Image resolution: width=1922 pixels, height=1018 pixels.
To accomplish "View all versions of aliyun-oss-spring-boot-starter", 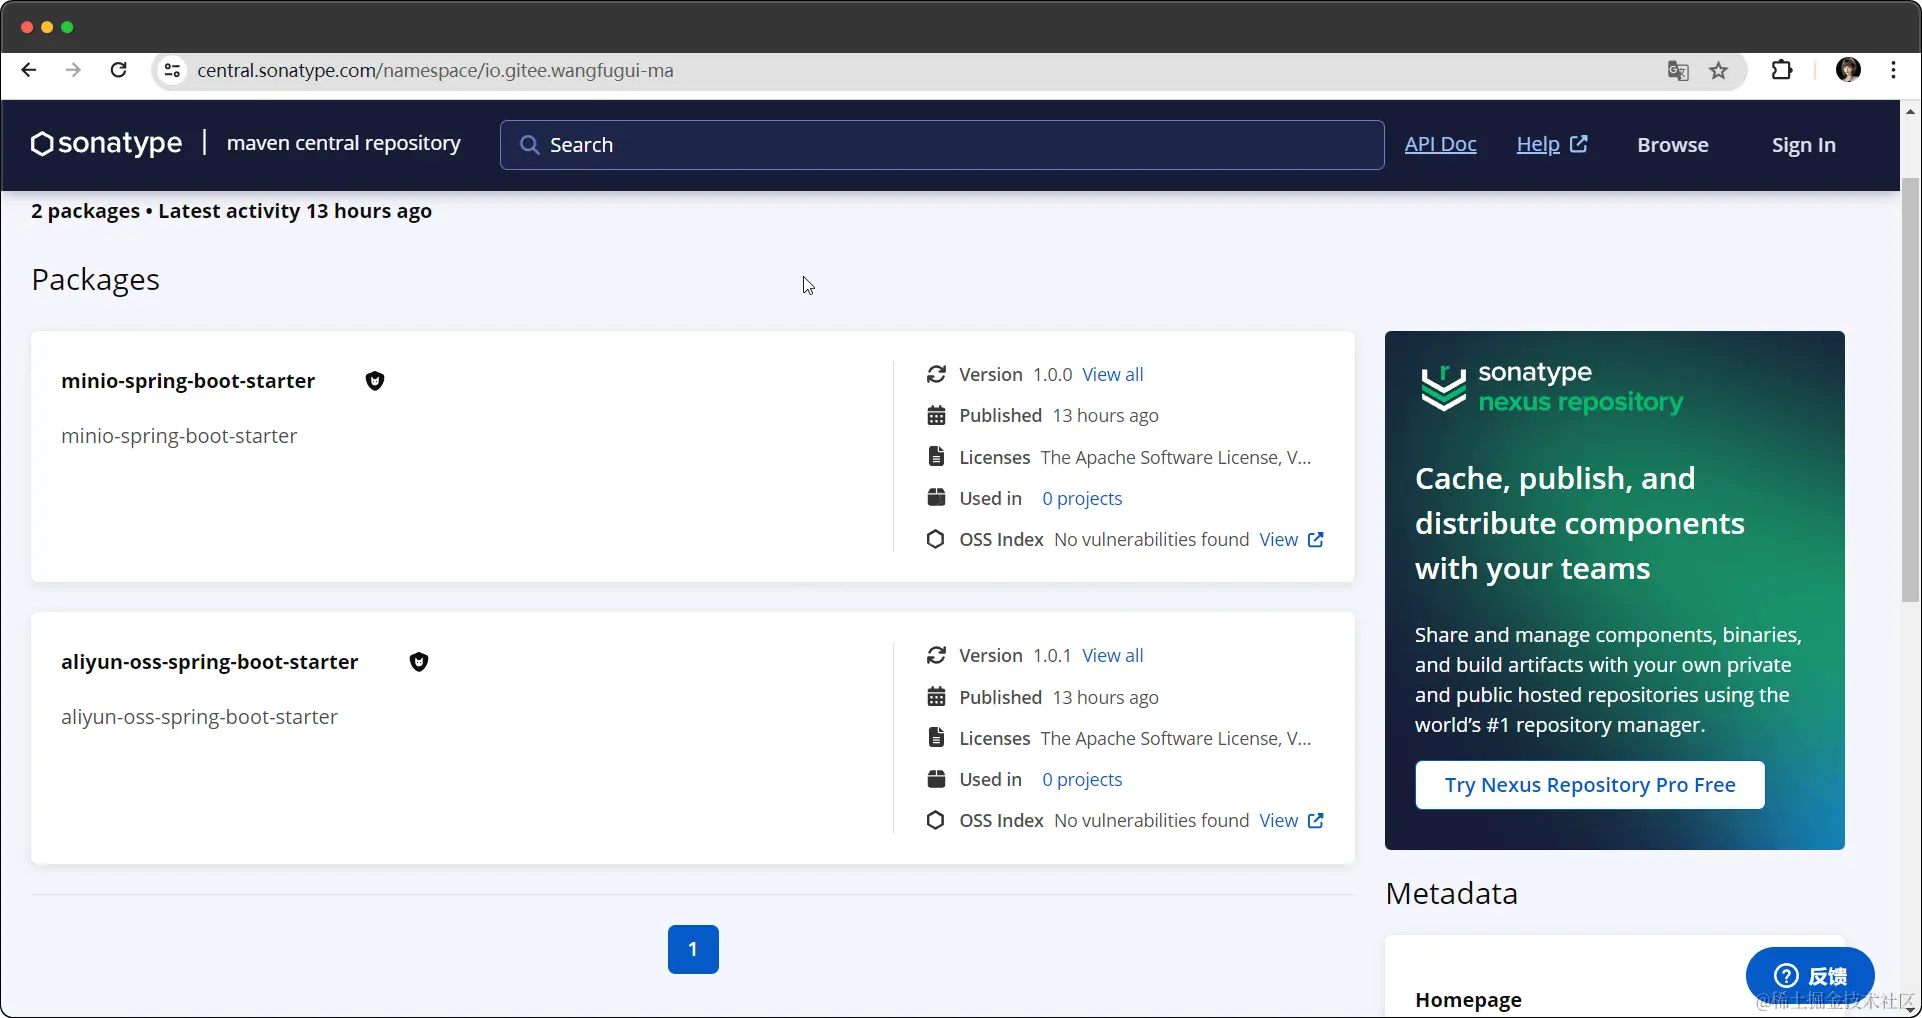I will pos(1113,655).
